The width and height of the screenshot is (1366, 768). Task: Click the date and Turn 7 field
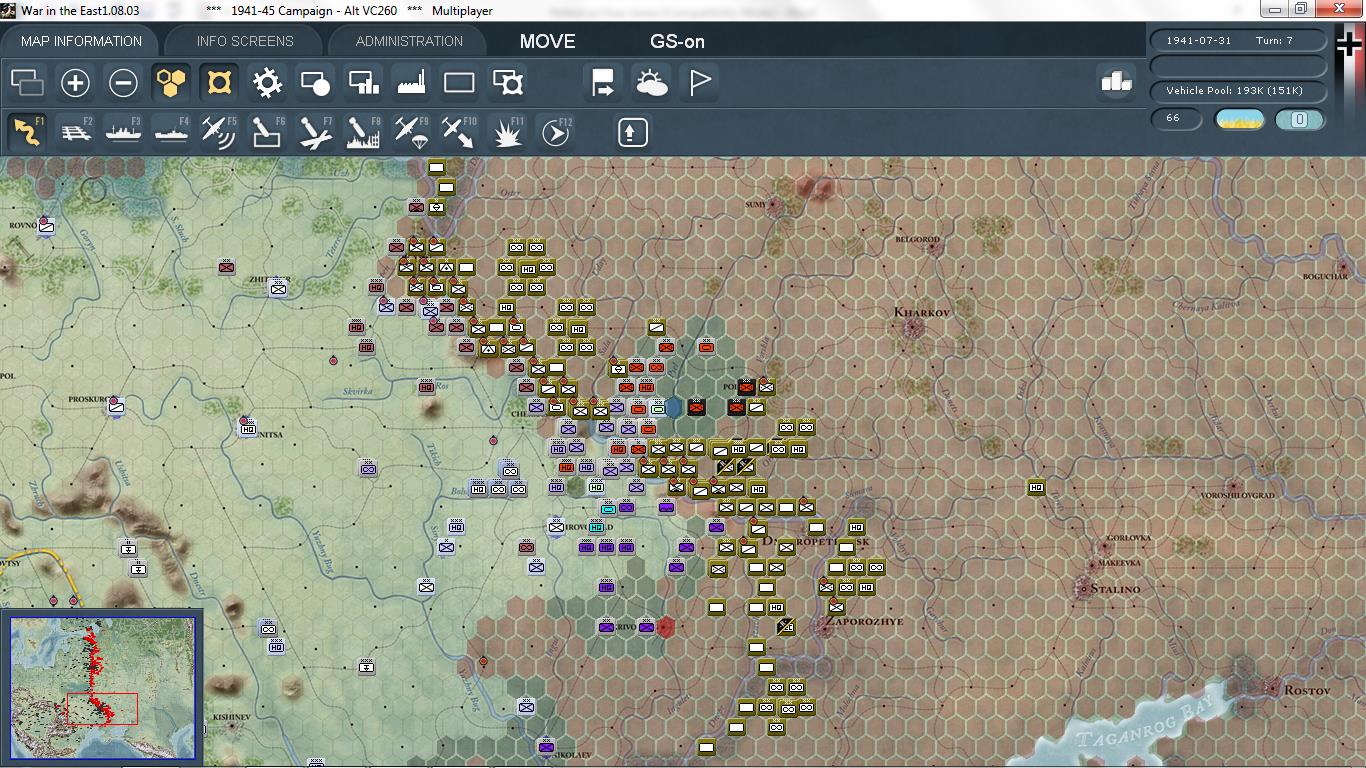[x=1239, y=40]
